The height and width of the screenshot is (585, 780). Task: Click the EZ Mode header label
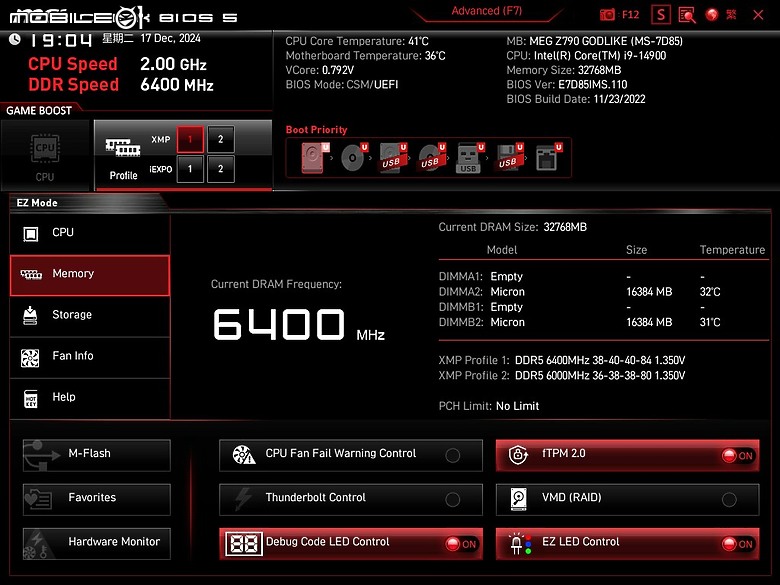point(37,202)
